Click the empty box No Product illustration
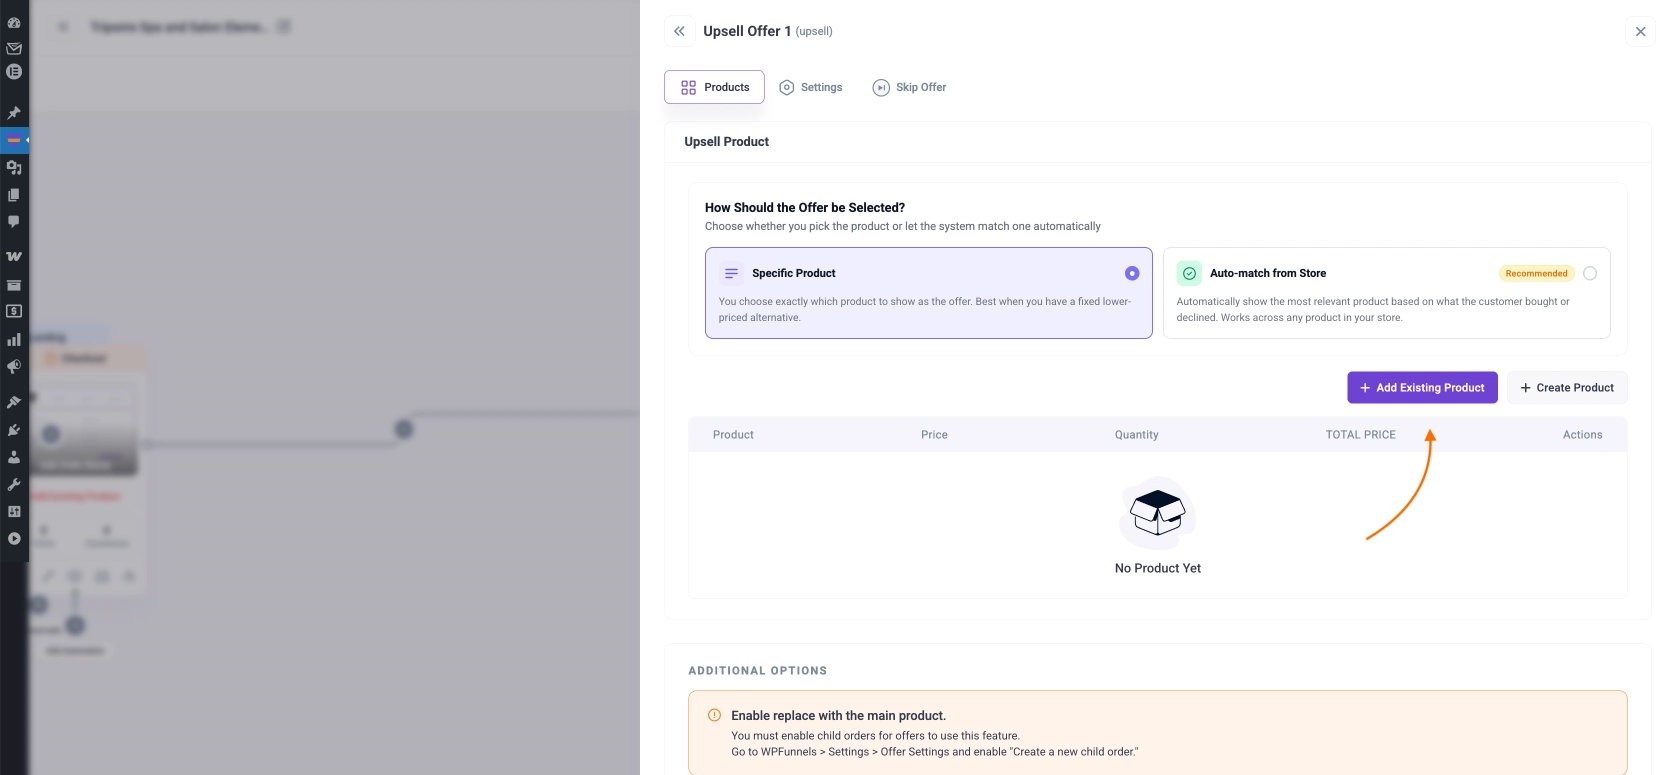Viewport: 1670px width, 775px height. click(x=1158, y=513)
